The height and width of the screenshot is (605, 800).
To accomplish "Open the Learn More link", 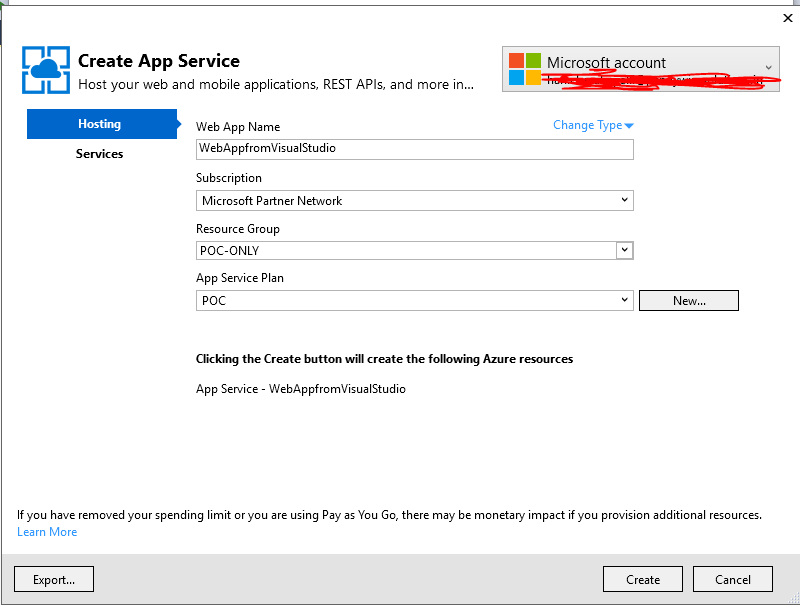I will 47,532.
